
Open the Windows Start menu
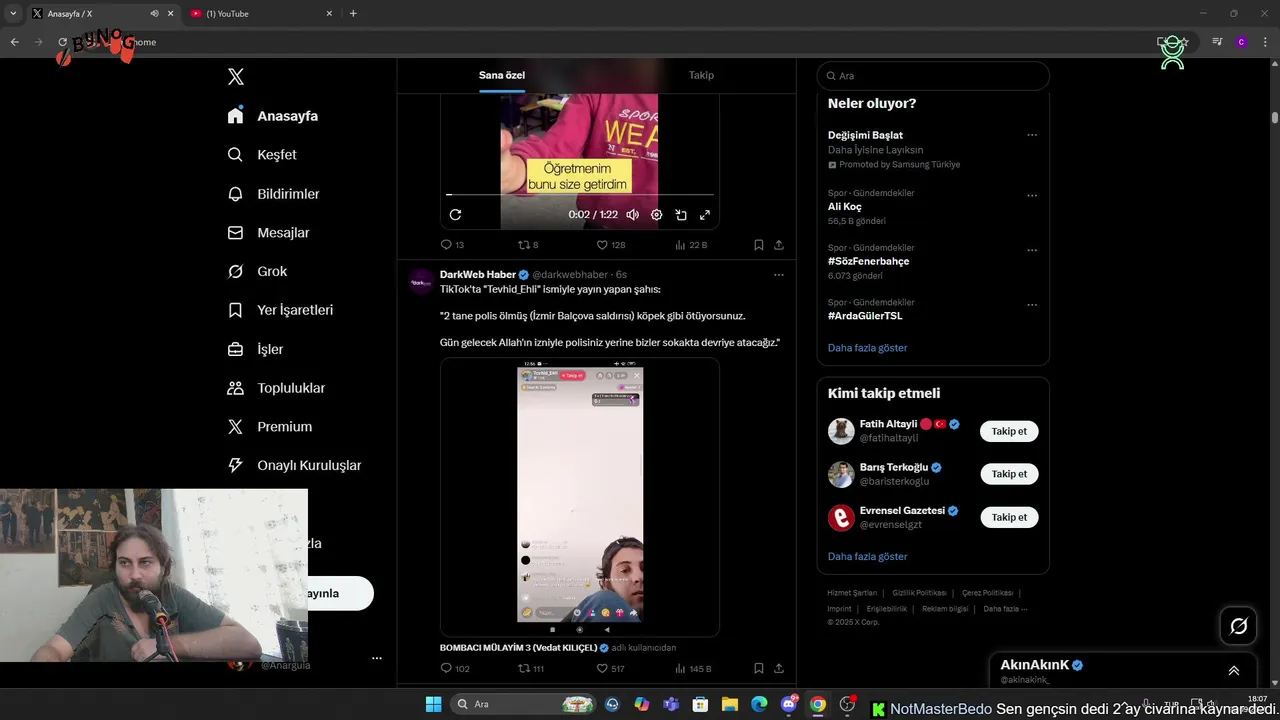click(x=433, y=705)
